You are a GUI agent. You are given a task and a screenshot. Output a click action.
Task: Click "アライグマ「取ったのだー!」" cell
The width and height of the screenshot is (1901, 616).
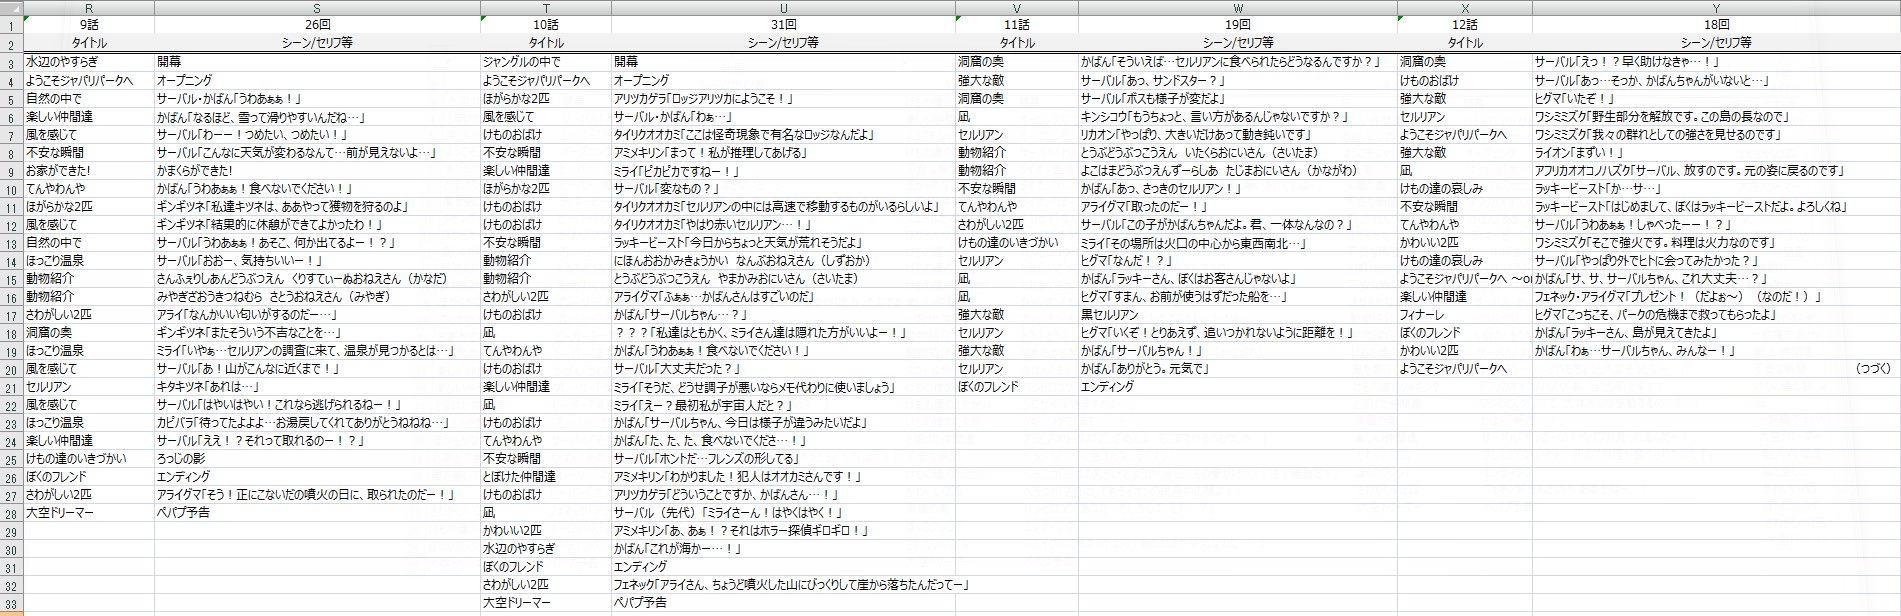point(1237,207)
